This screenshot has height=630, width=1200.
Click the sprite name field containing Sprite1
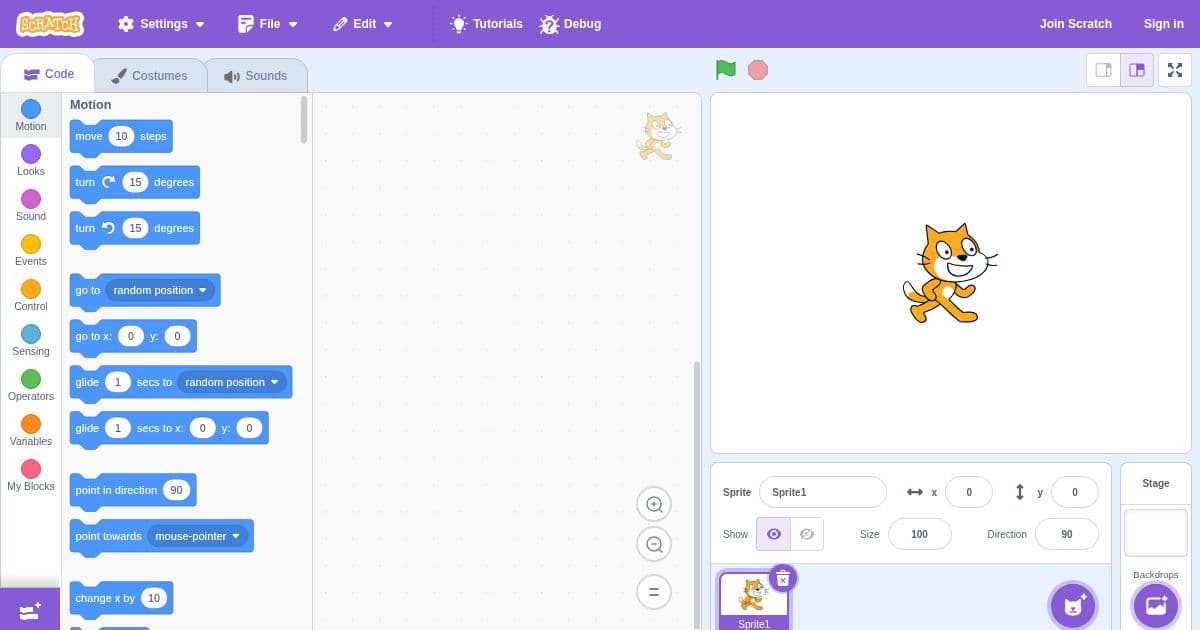823,492
